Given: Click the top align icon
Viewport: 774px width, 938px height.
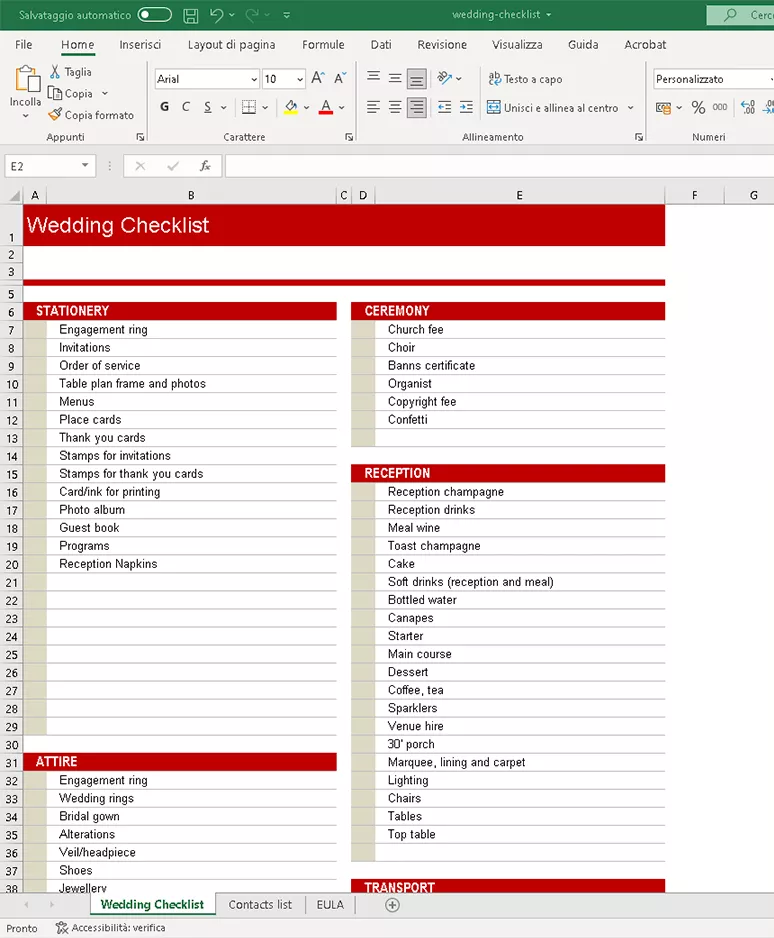Looking at the screenshot, I should coord(373,78).
